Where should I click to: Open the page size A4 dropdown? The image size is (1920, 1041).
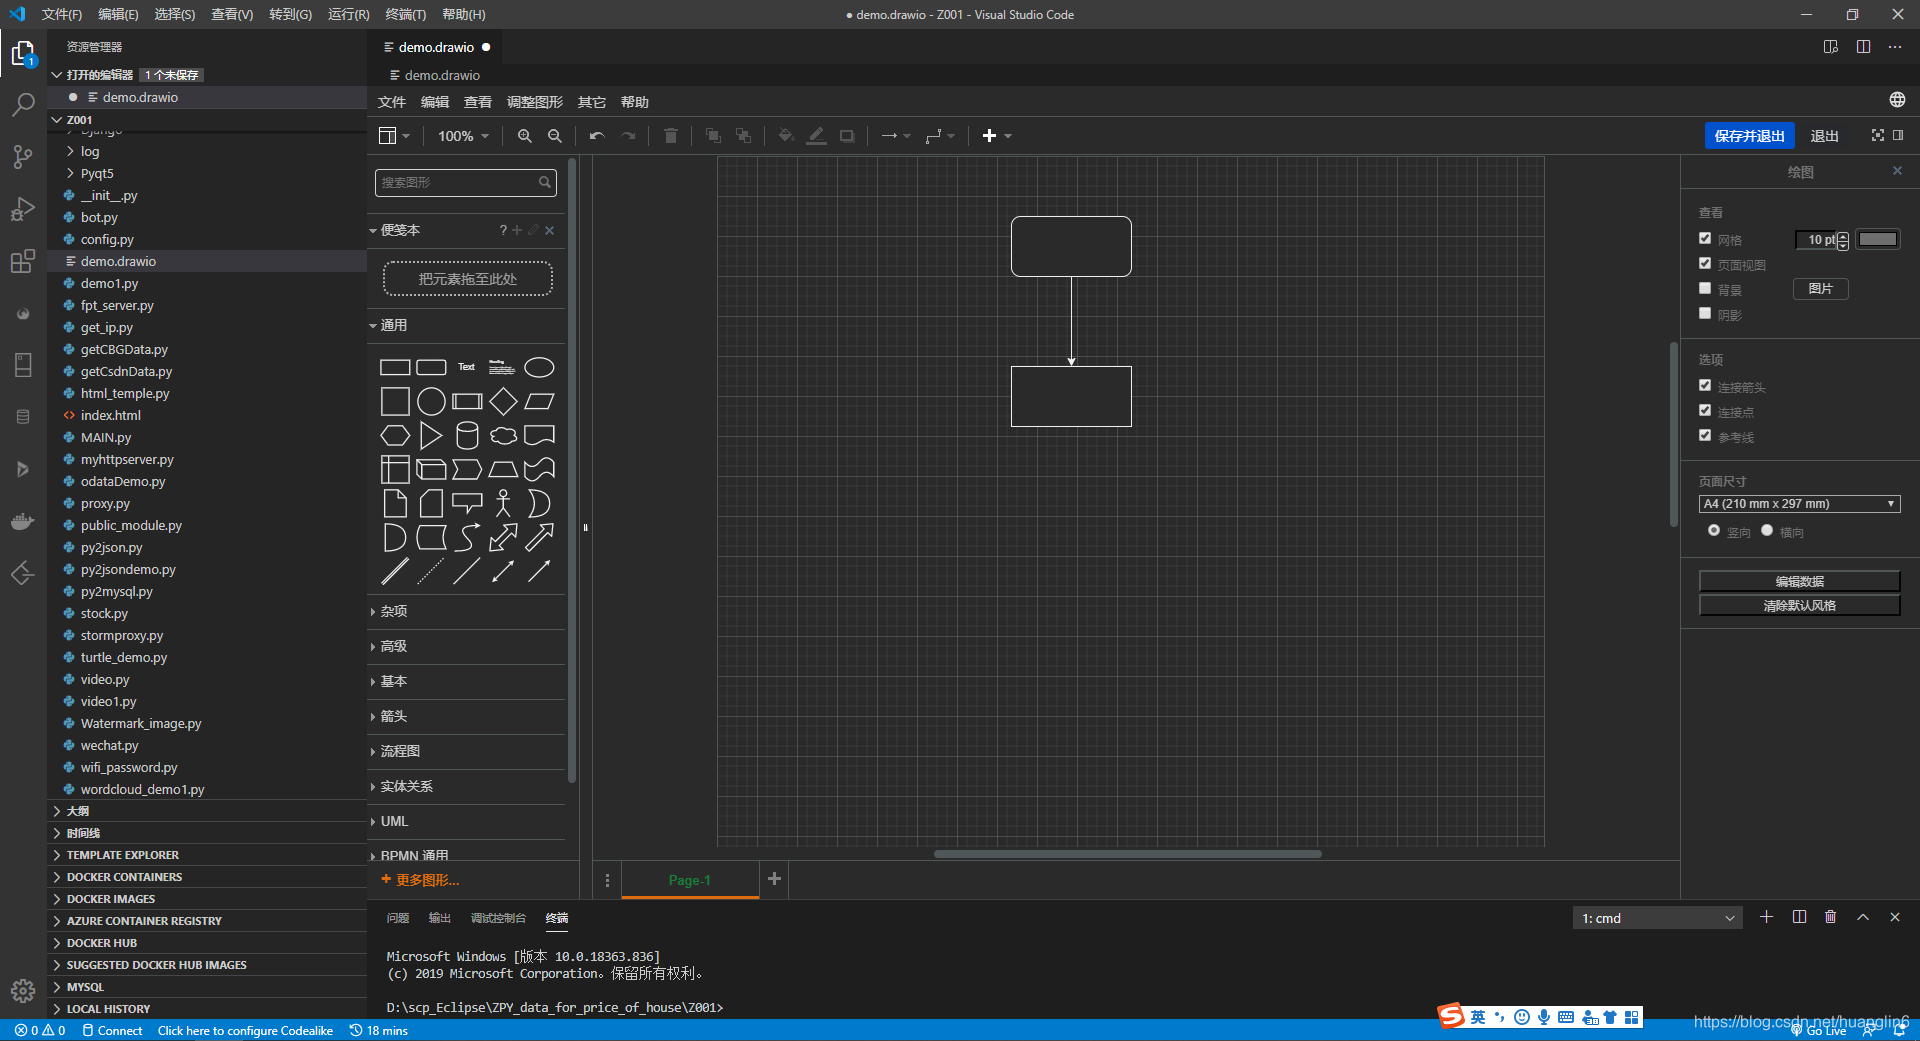click(x=1799, y=504)
